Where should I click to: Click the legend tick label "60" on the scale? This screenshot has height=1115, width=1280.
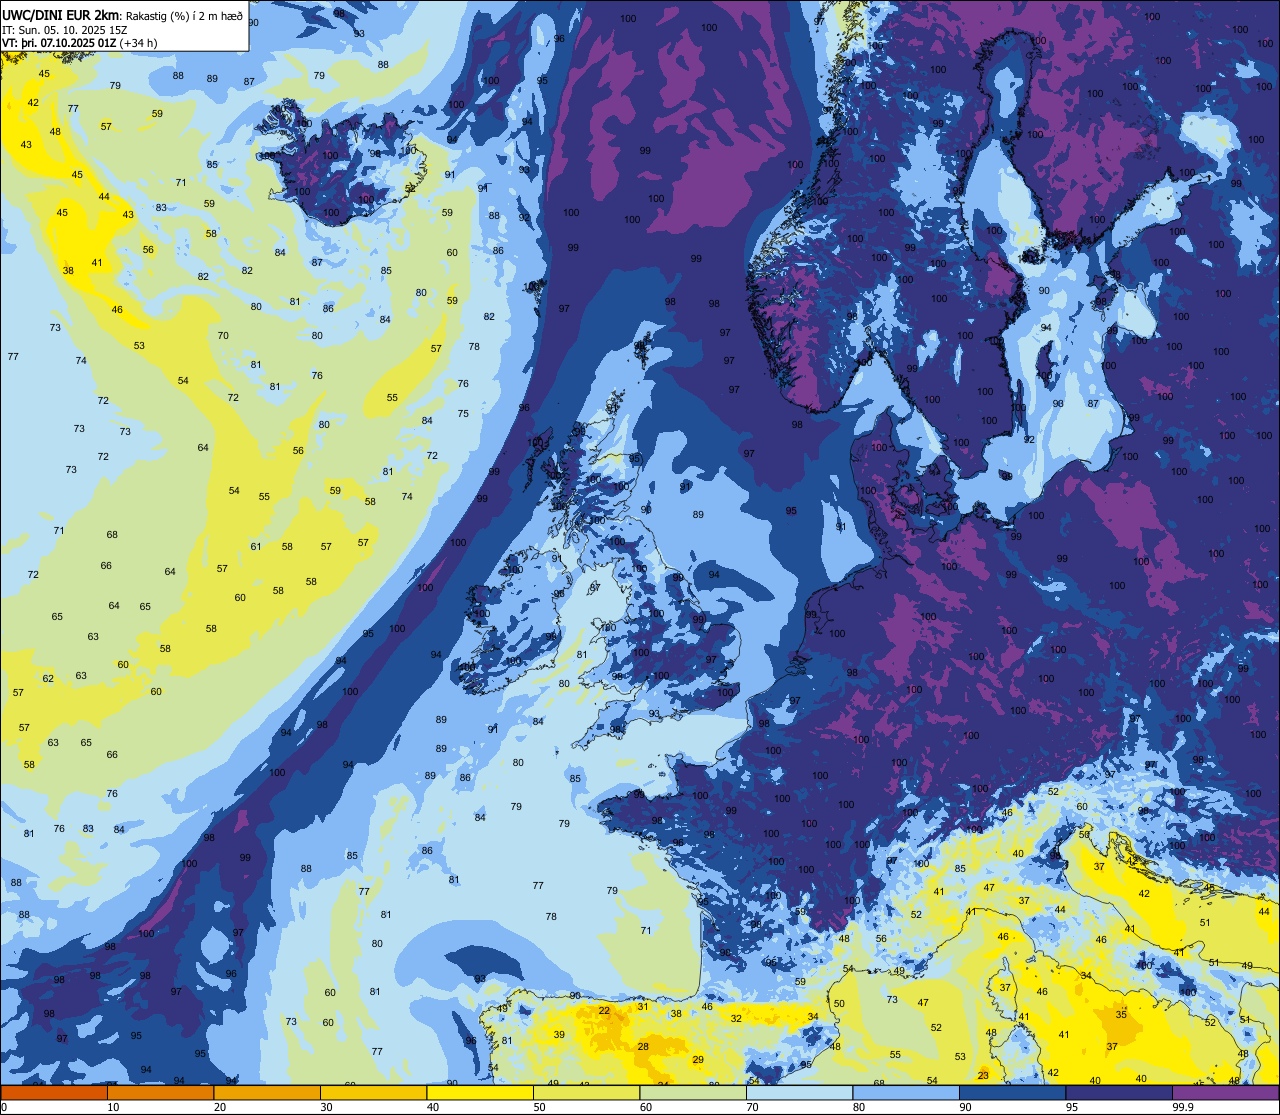click(646, 1107)
